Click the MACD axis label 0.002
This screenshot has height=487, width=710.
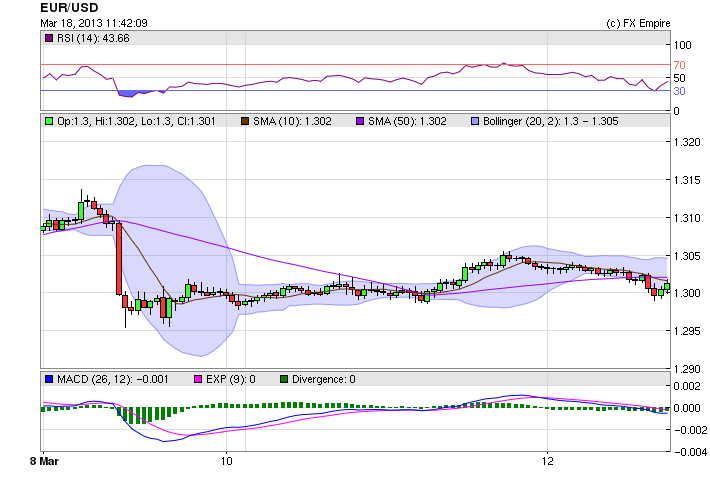tap(687, 386)
